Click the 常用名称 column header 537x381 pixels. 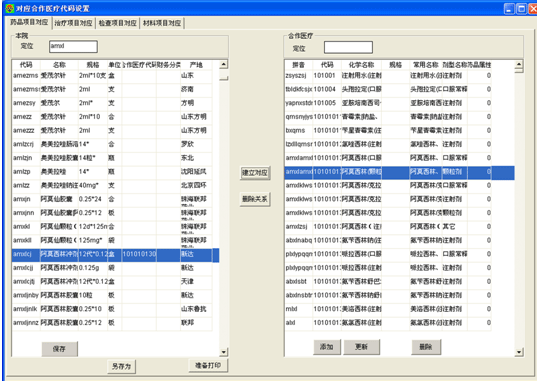pyautogui.click(x=426, y=64)
